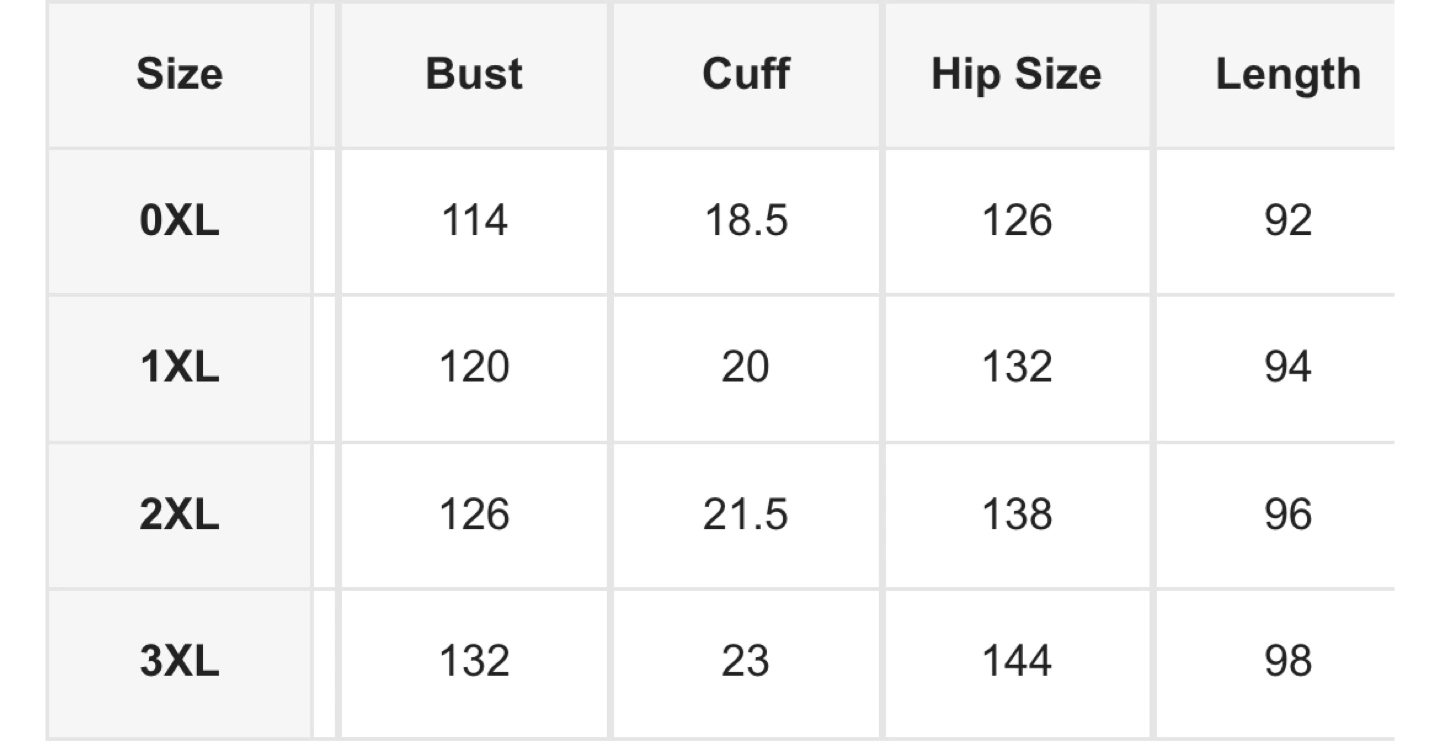
Task: Select the 3XL size row label
Action: [x=179, y=662]
